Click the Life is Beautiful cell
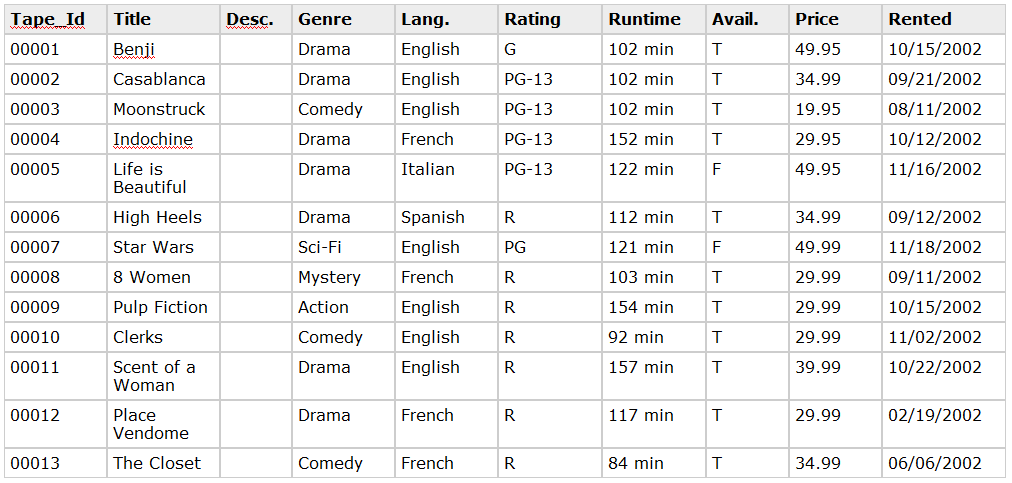The image size is (1012, 483). pyautogui.click(x=163, y=178)
